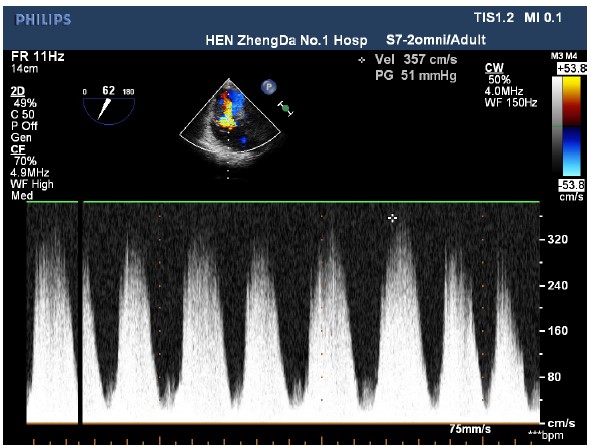591x446 pixels.
Task: Click the PG 51 mmHg readout
Action: click(x=416, y=75)
